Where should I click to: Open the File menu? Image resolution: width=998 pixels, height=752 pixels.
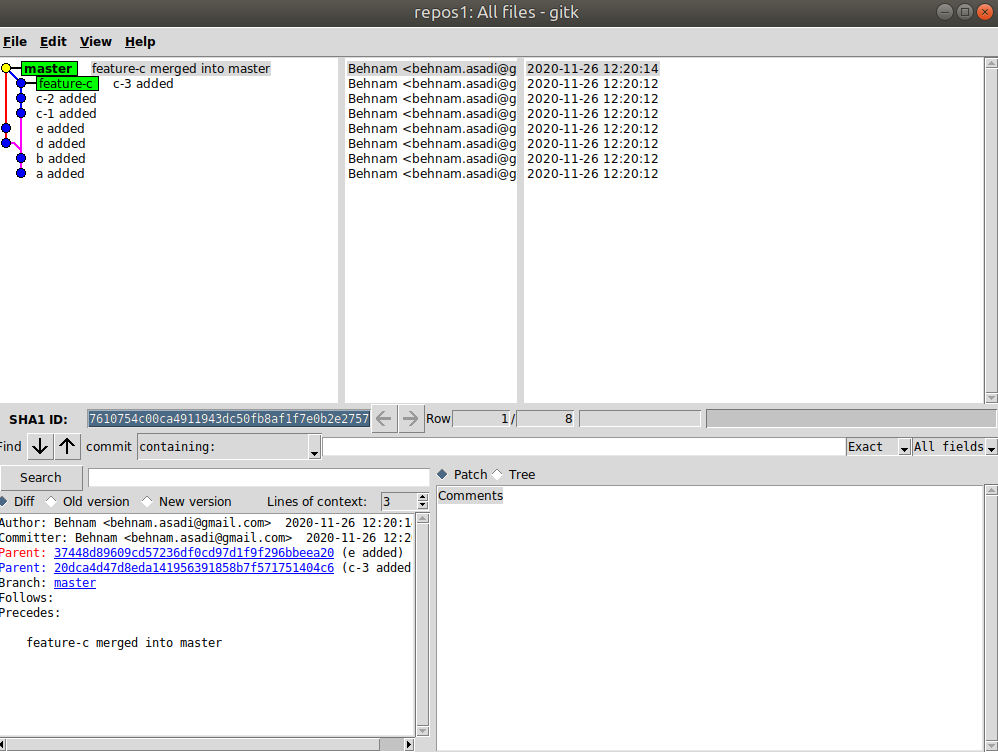[15, 42]
